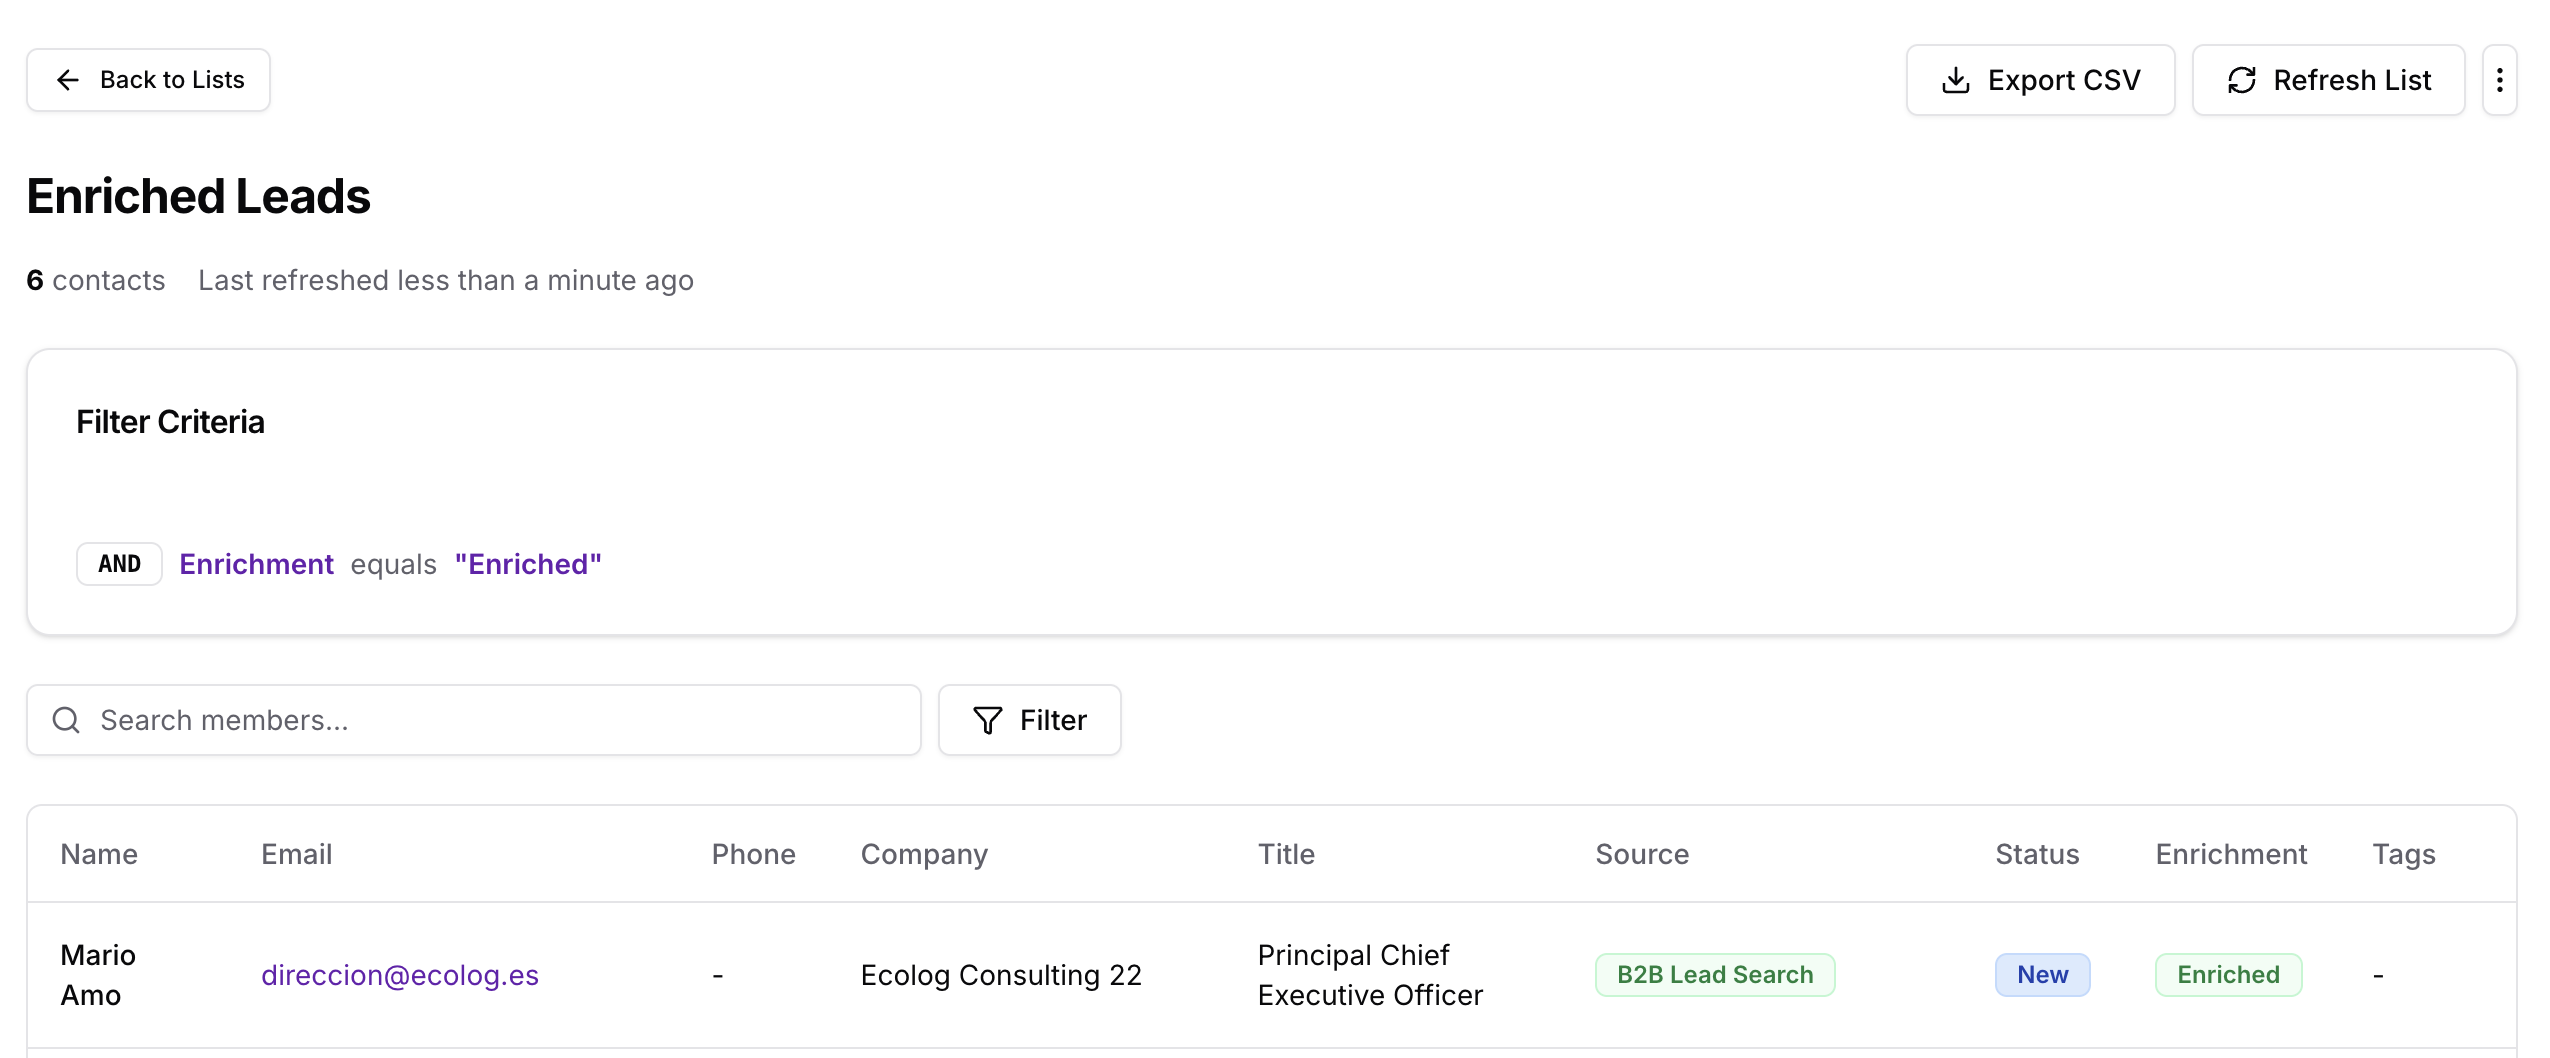This screenshot has width=2550, height=1058.
Task: Click the Refresh List circular arrows icon
Action: point(2241,80)
